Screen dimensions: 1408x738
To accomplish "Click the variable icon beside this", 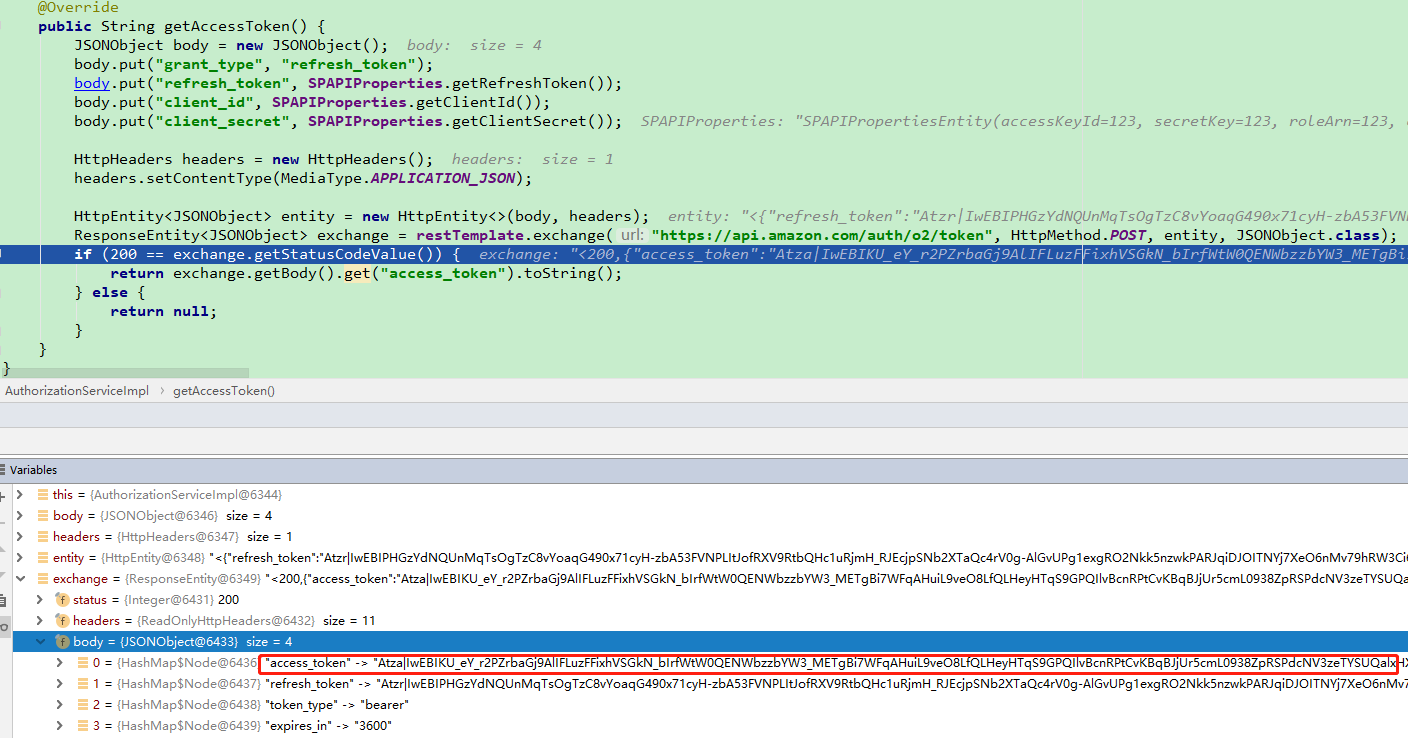I will (42, 494).
